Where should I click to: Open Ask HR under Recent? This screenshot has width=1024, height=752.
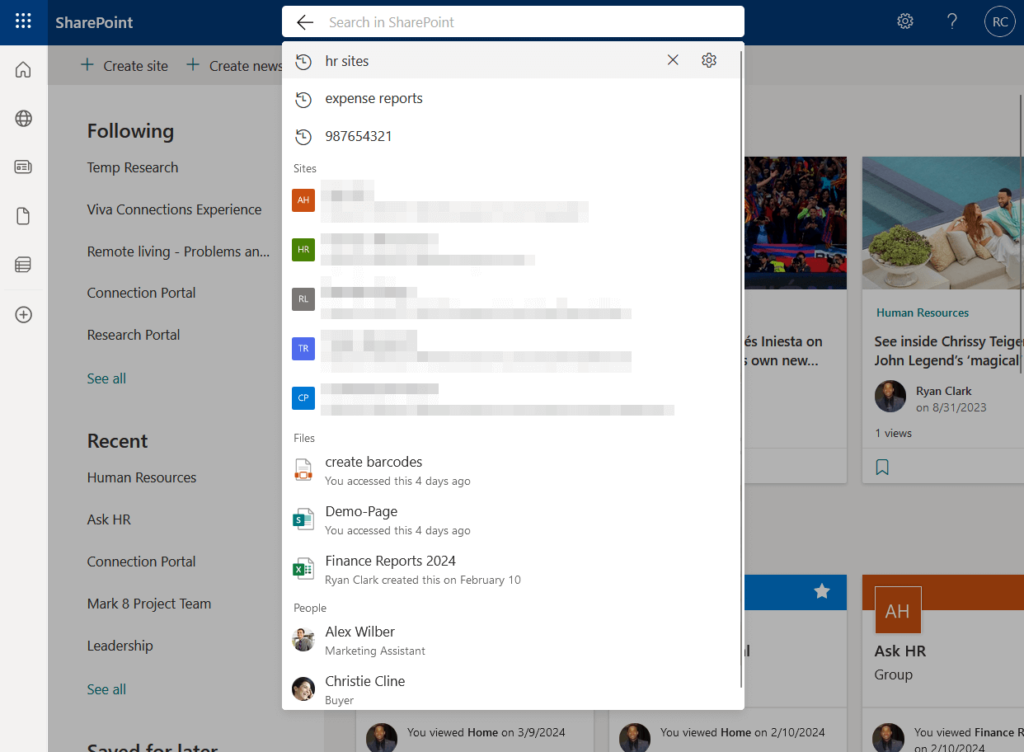109,520
